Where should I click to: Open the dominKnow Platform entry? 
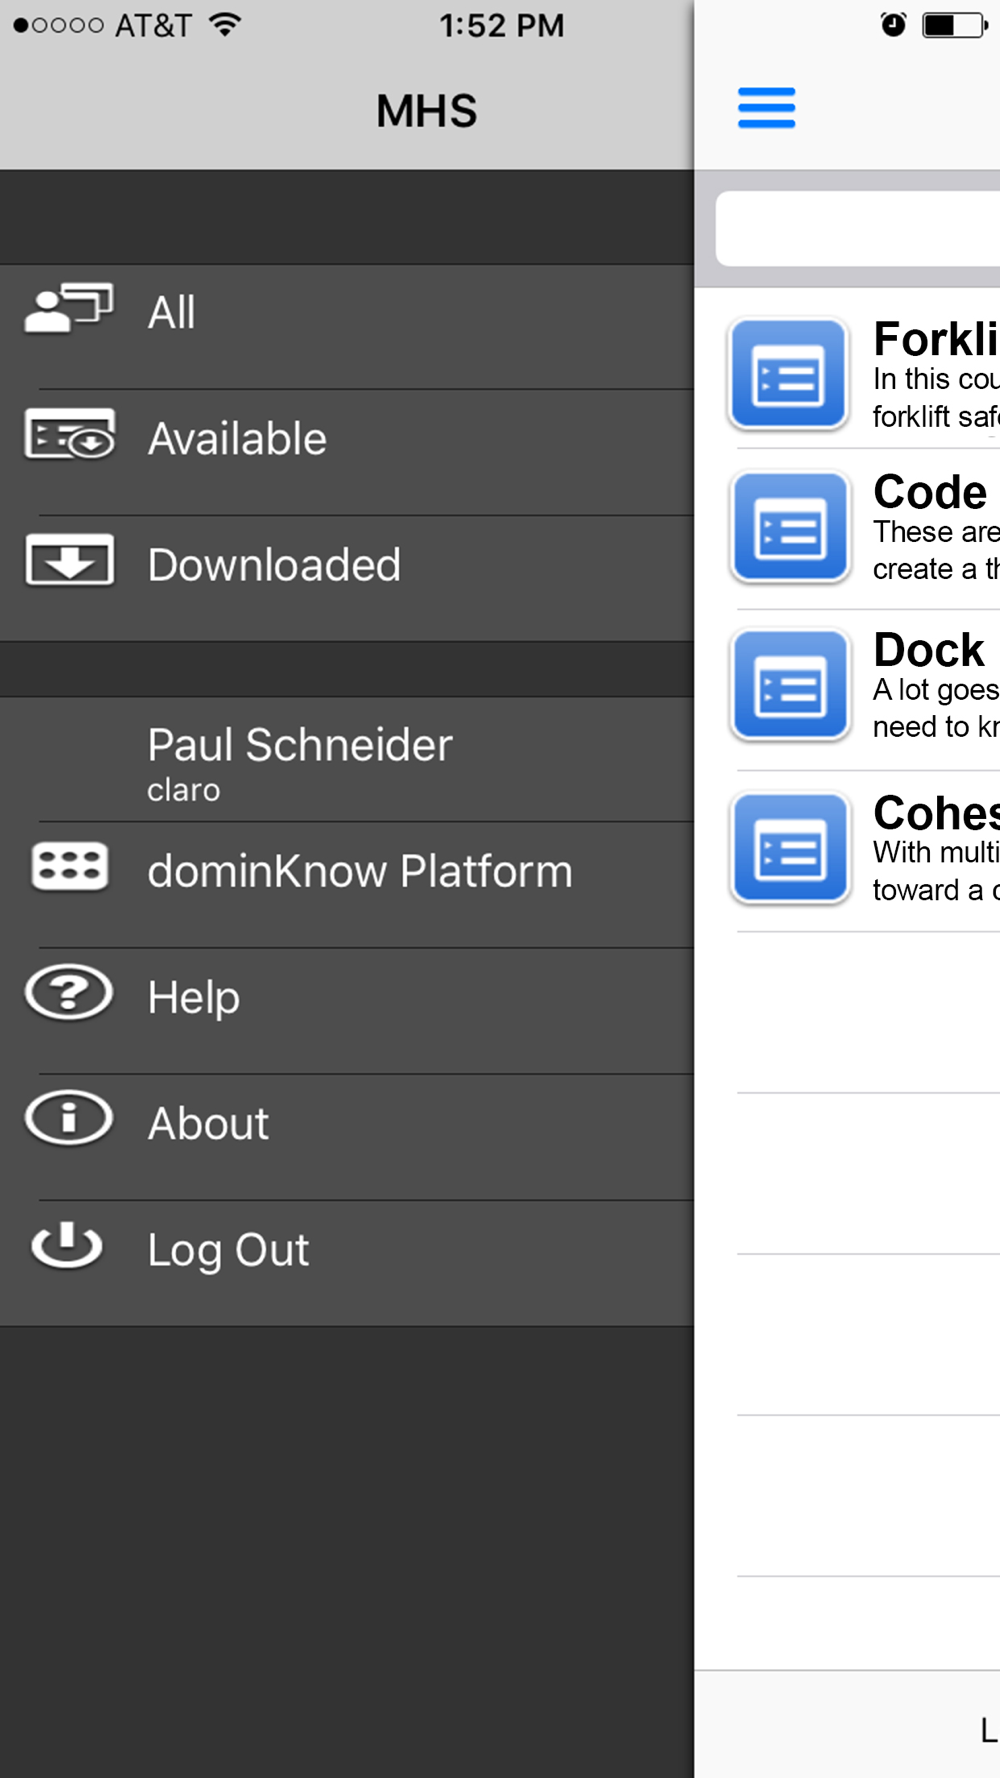(360, 871)
